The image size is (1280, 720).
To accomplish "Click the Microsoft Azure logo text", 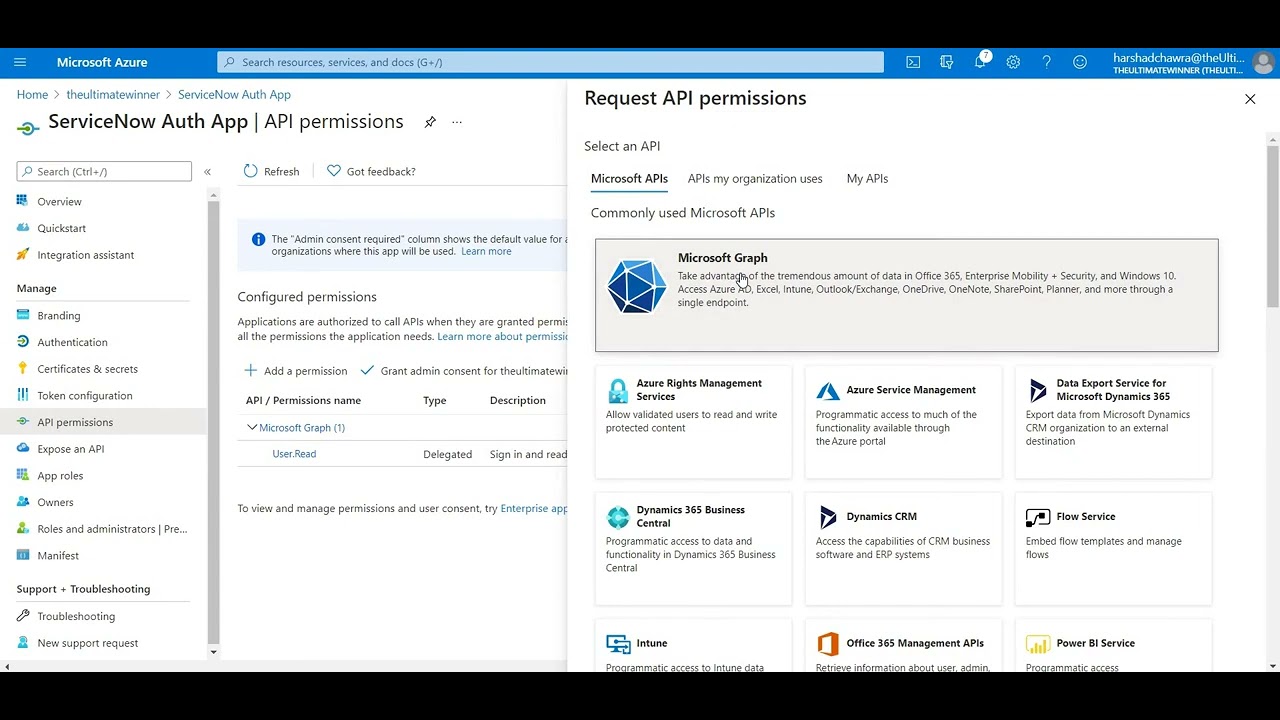I will pyautogui.click(x=102, y=62).
